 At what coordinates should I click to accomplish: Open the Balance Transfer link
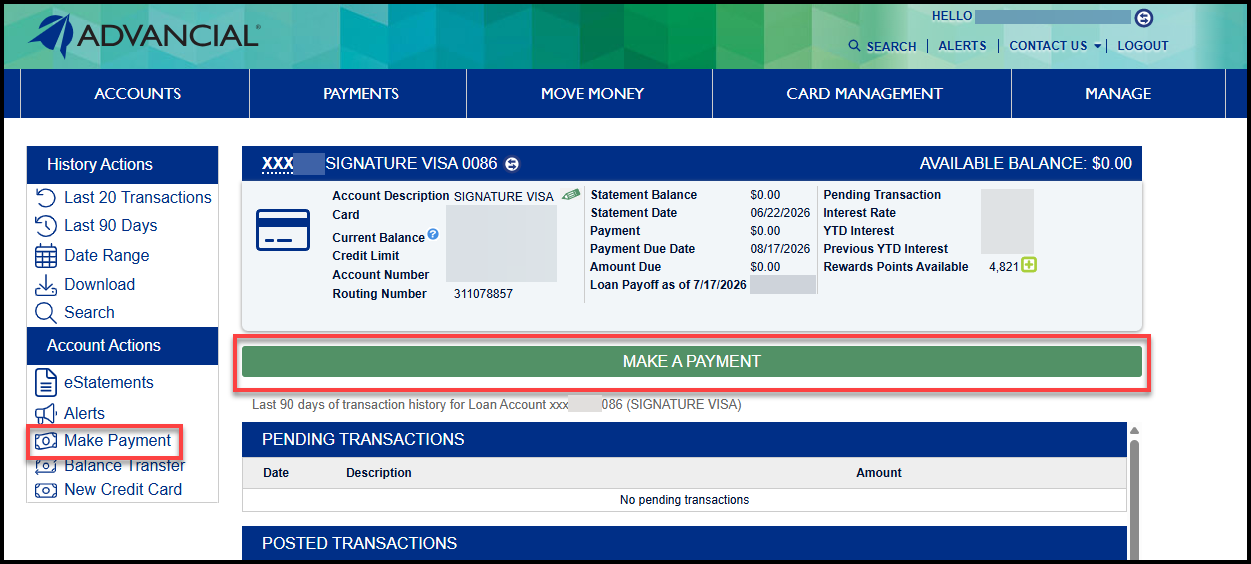click(125, 466)
